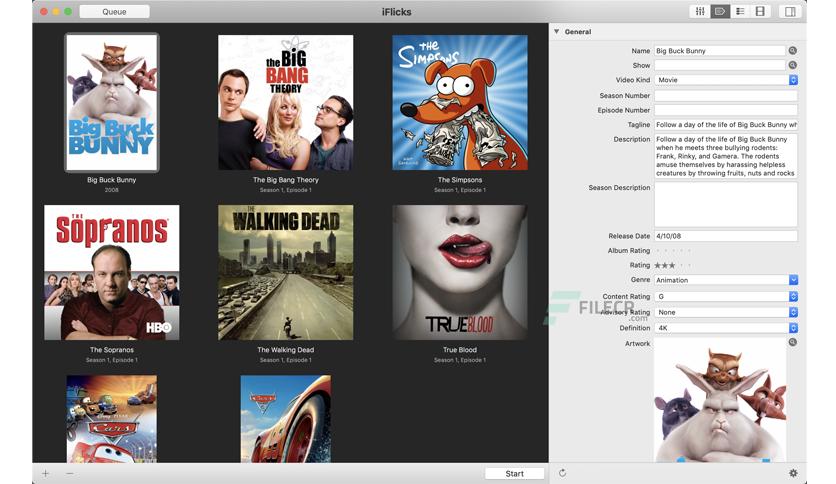Click into the Description text area

(x=726, y=156)
